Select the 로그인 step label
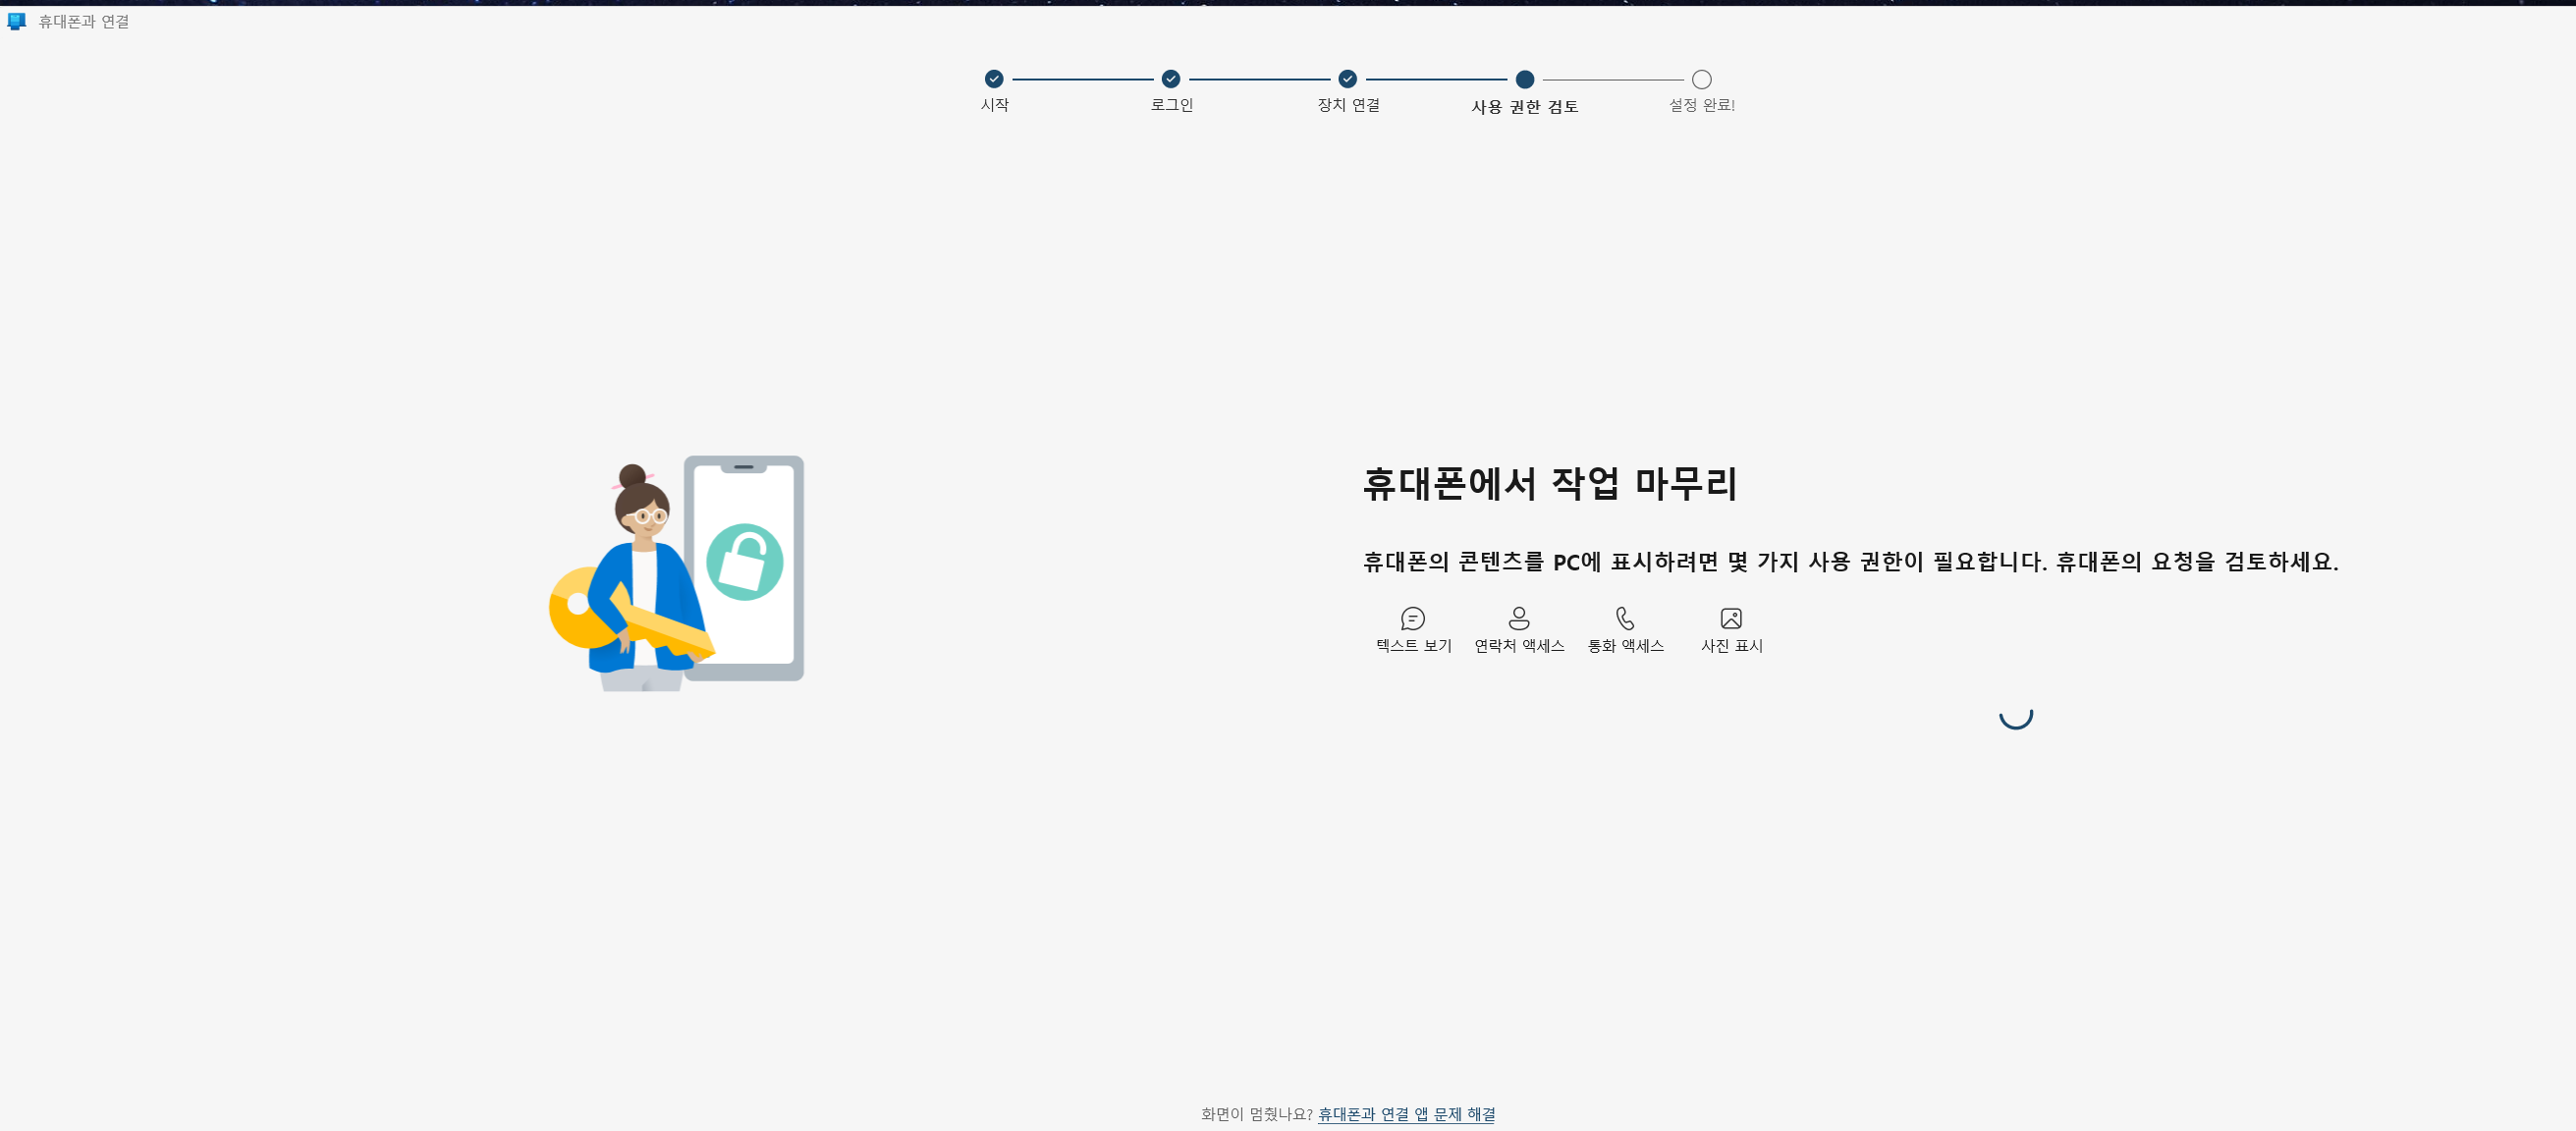The image size is (2576, 1131). (1171, 105)
